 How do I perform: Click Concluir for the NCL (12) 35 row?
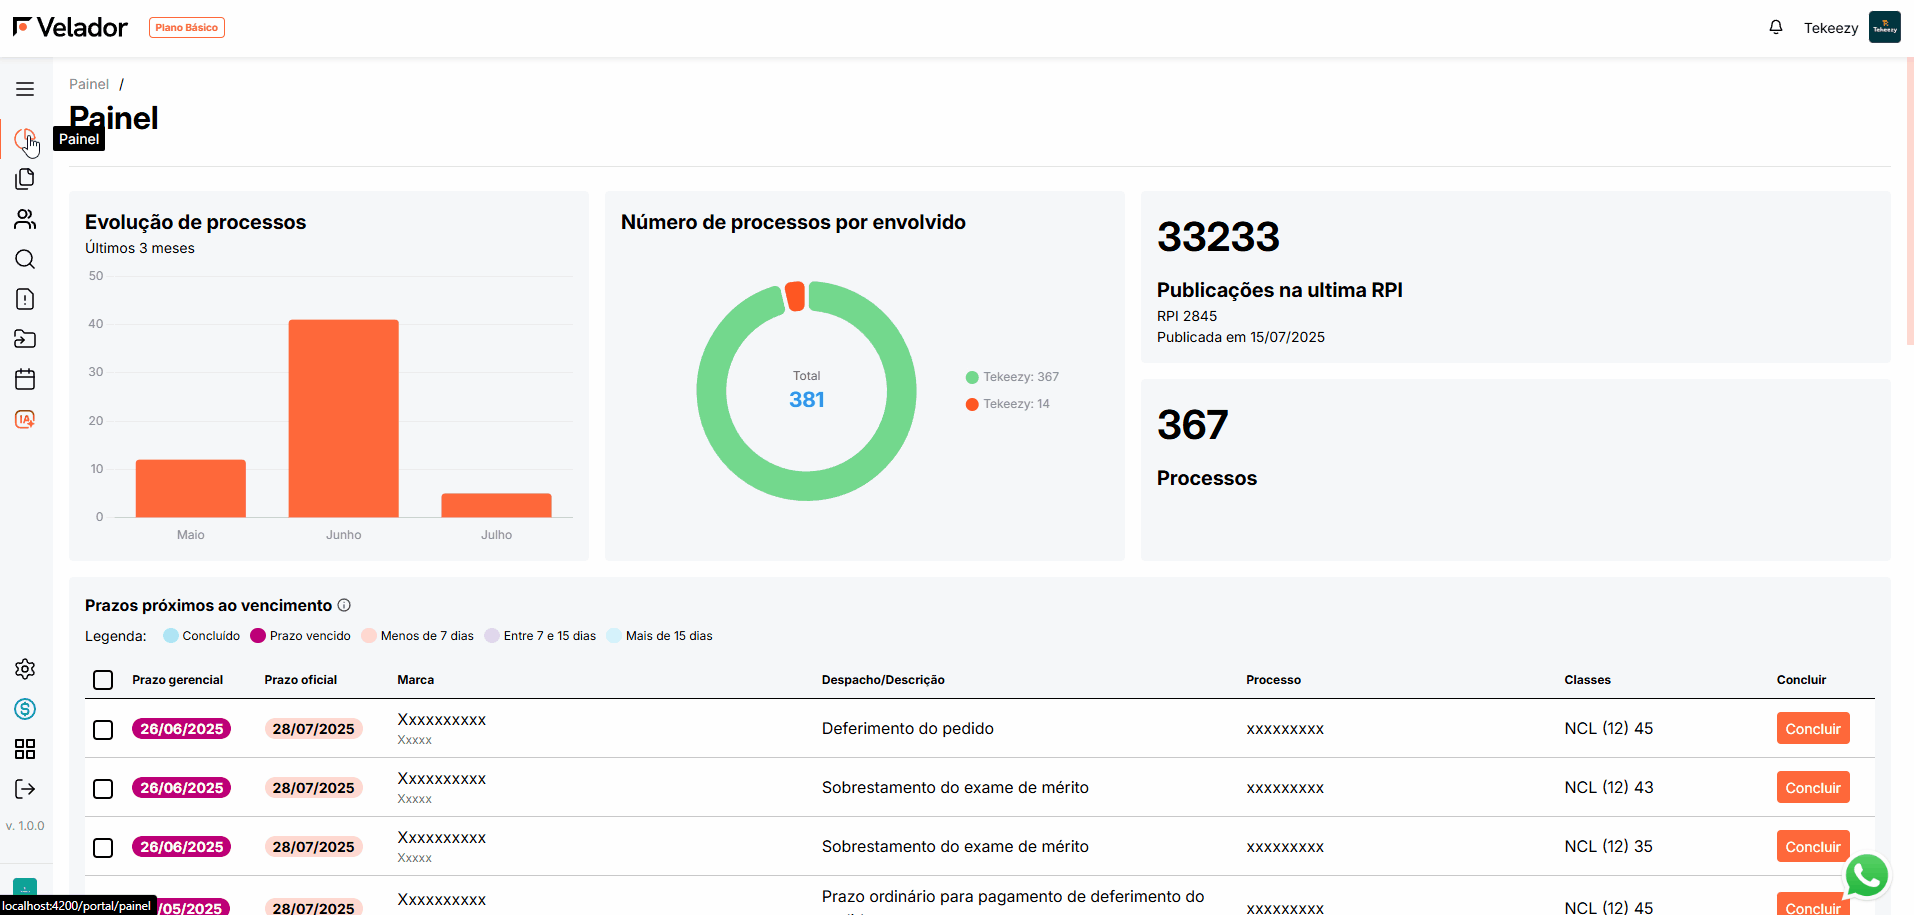click(1812, 847)
